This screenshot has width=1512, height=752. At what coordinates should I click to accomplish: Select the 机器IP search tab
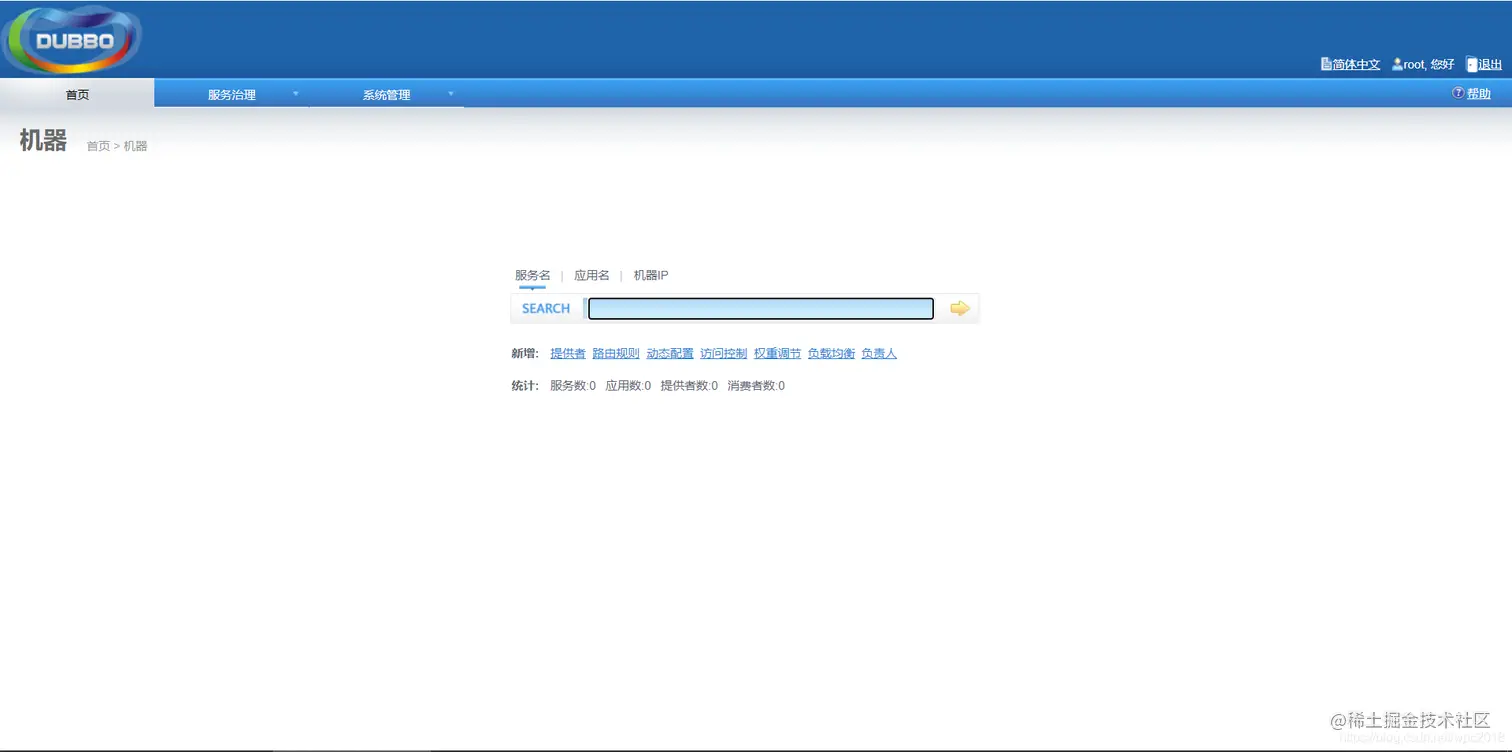650,275
